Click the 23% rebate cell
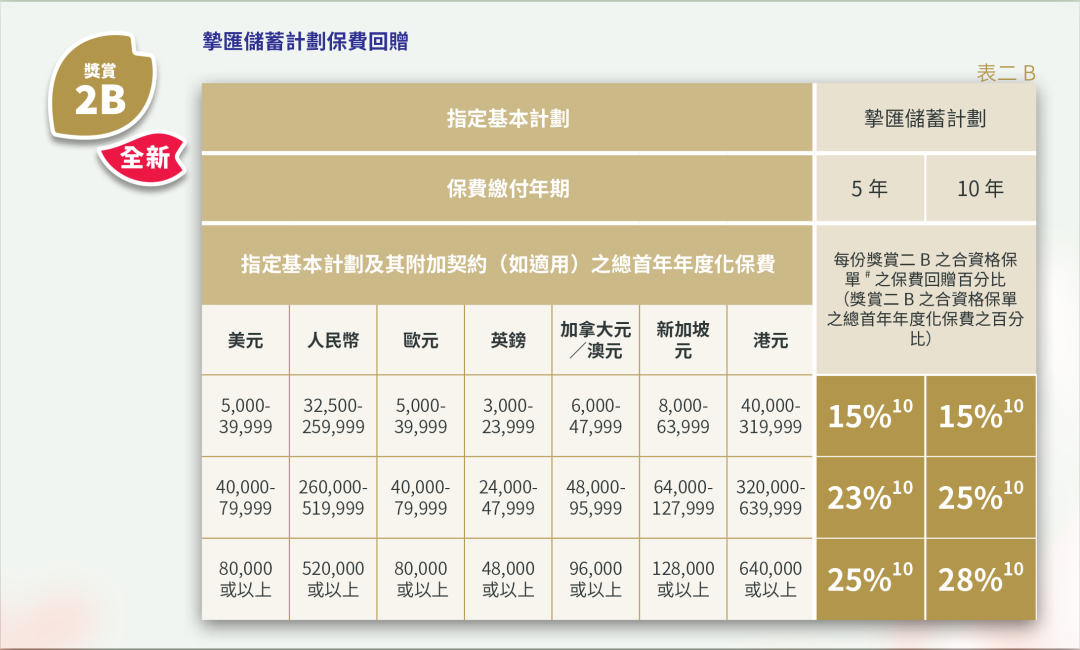This screenshot has height=650, width=1080. tap(870, 497)
